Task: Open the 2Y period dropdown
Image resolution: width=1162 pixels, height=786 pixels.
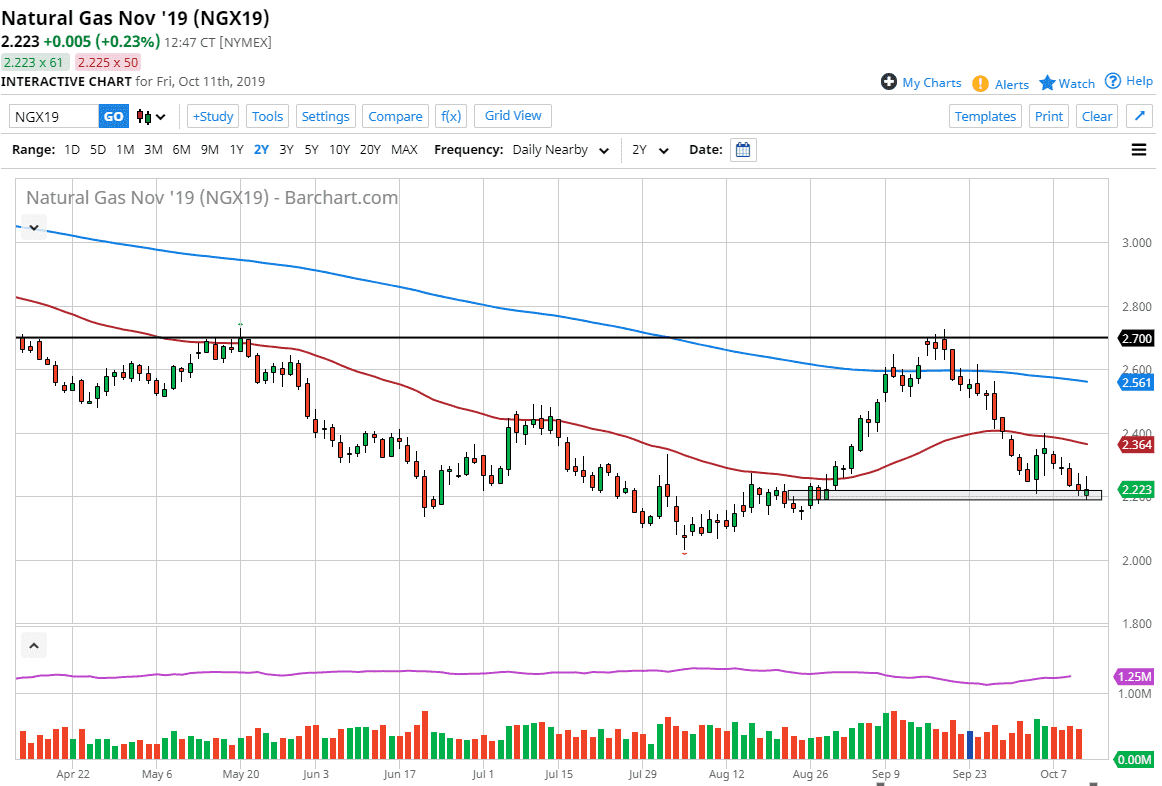Action: 649,150
